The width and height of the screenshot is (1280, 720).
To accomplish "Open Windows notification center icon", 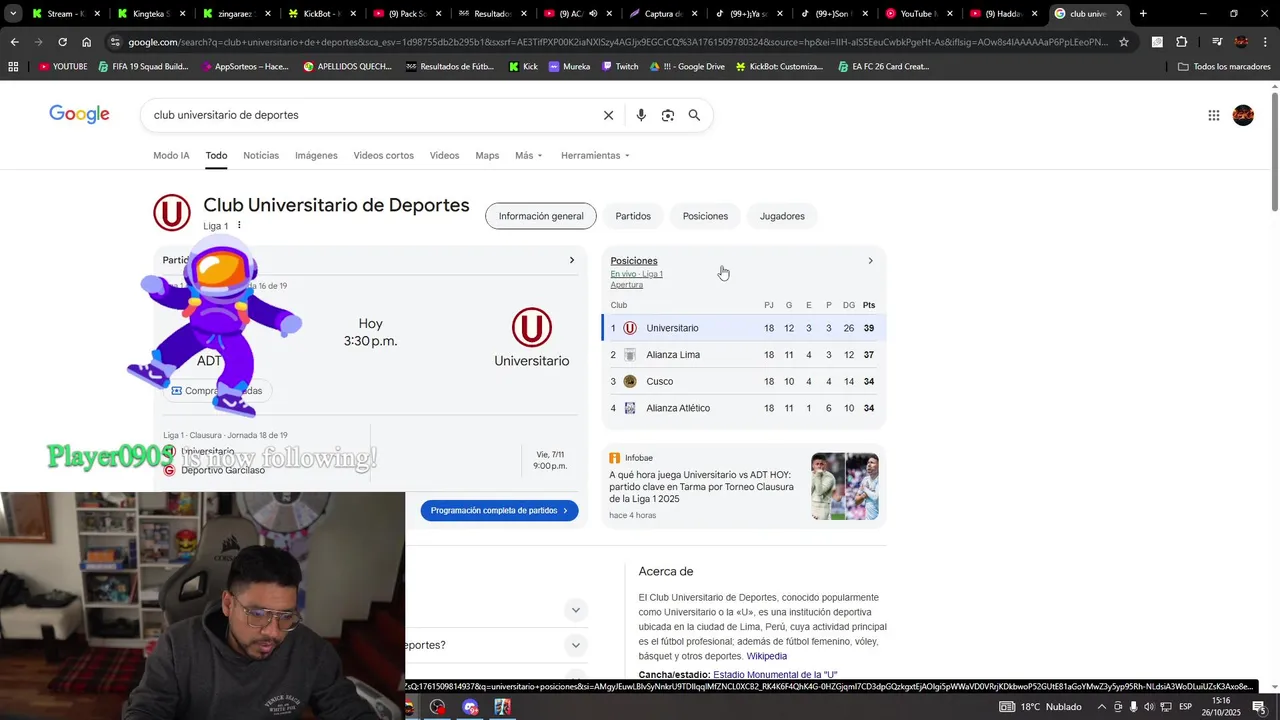I will point(1259,707).
